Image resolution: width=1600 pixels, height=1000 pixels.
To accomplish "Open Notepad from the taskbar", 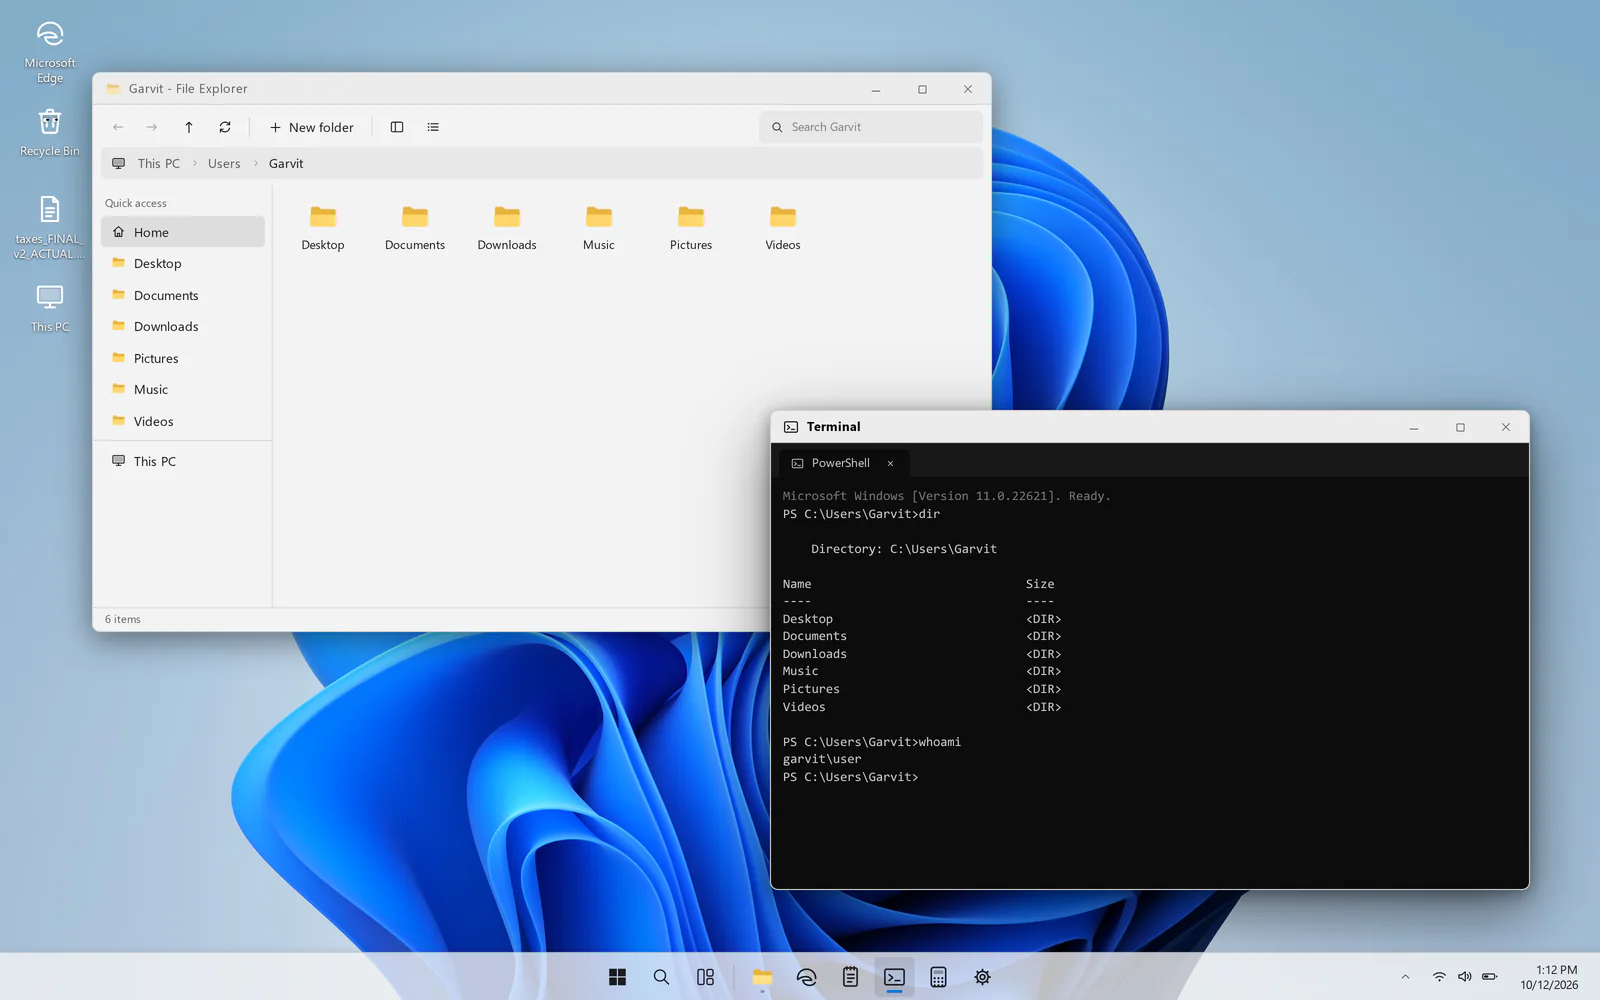I will [850, 977].
